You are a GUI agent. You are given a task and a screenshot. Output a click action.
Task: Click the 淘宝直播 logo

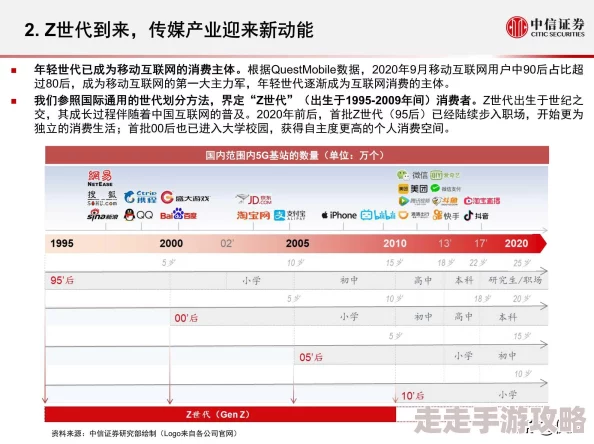(x=481, y=201)
